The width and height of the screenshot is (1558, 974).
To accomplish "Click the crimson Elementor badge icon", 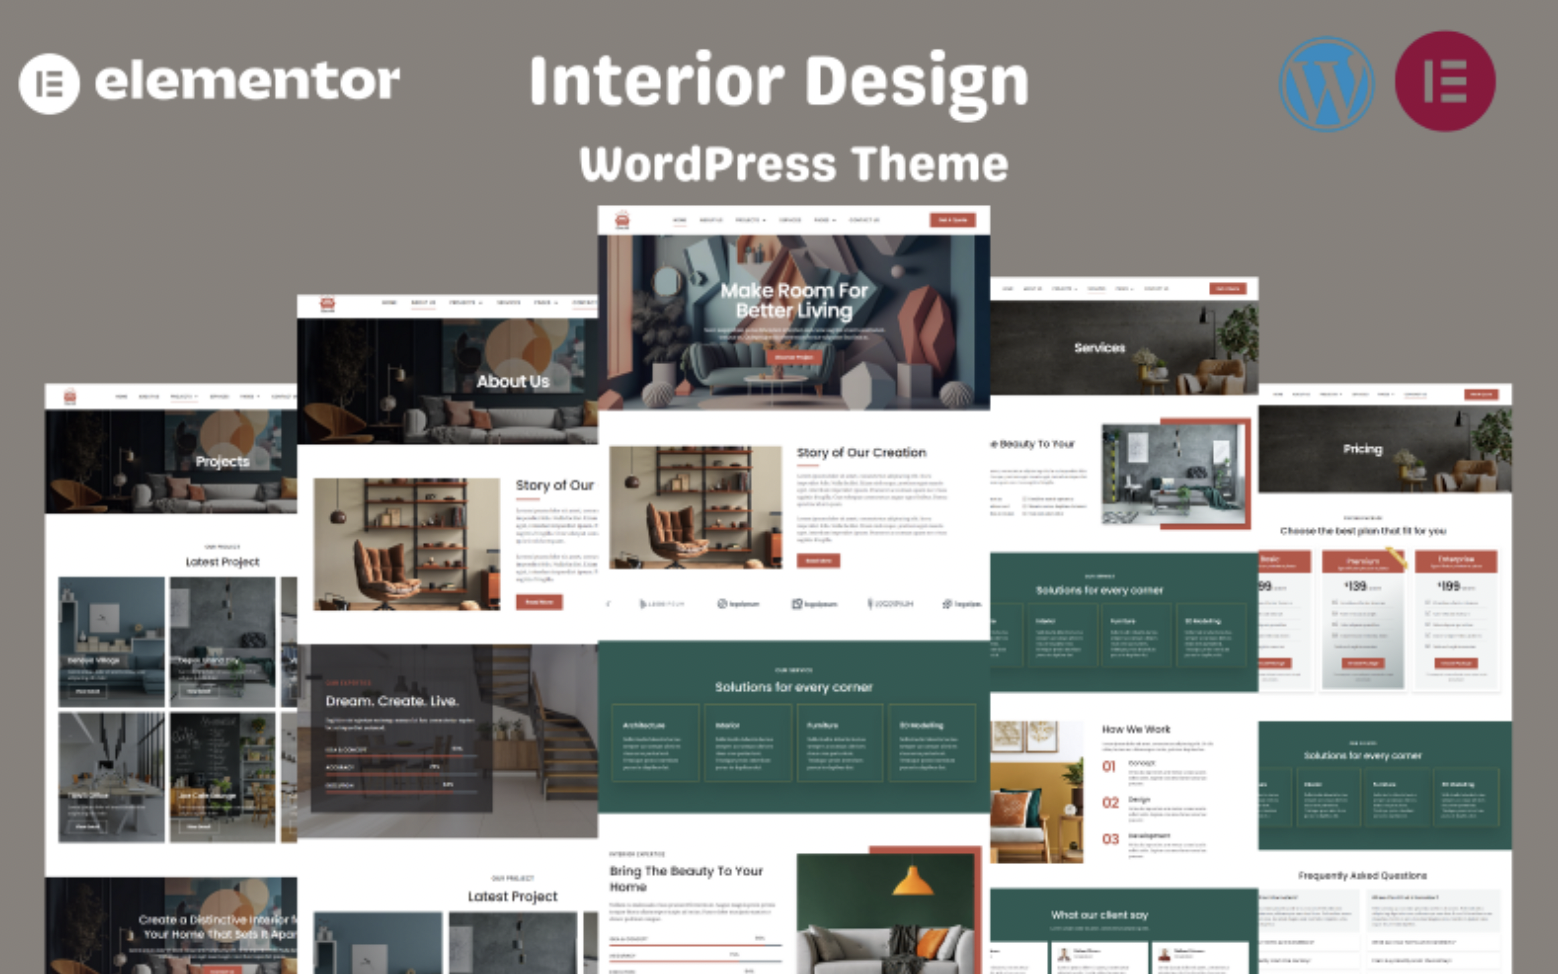I will [1445, 81].
